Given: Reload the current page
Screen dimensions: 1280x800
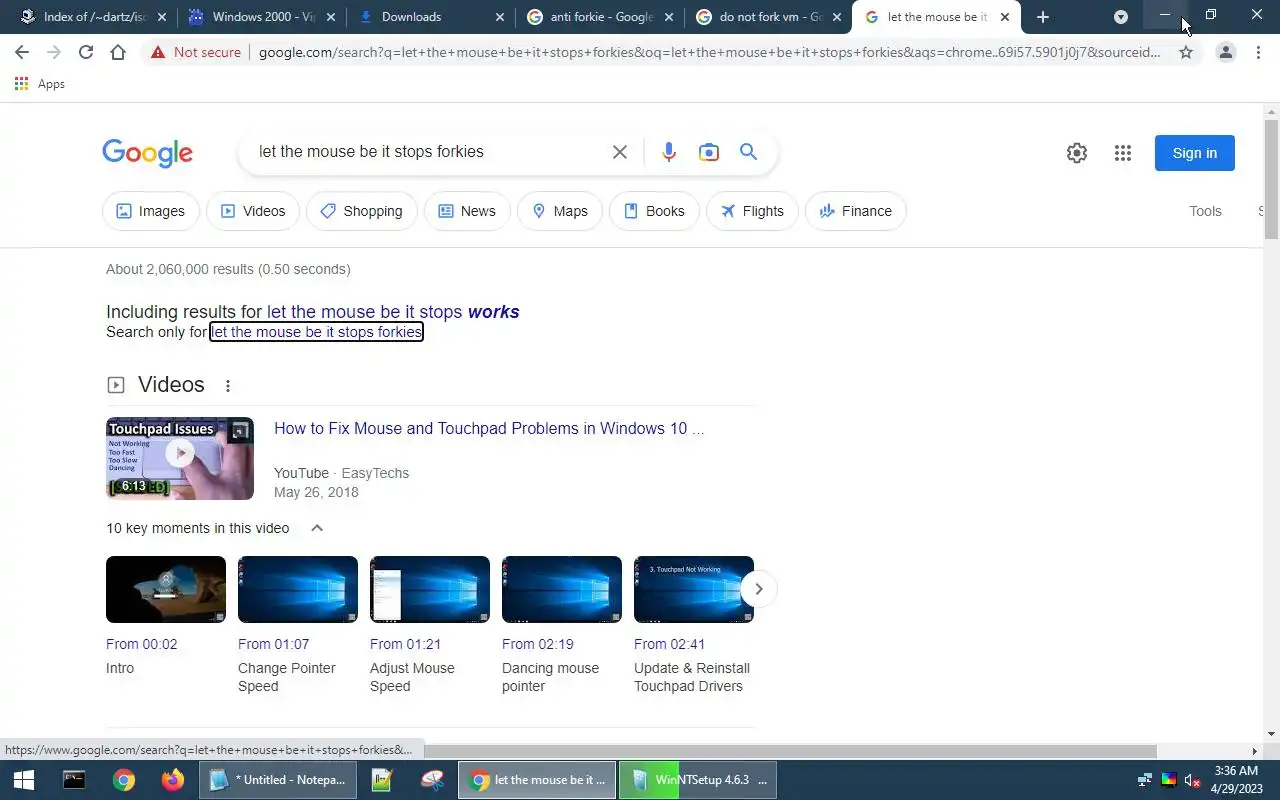Looking at the screenshot, I should tap(86, 52).
